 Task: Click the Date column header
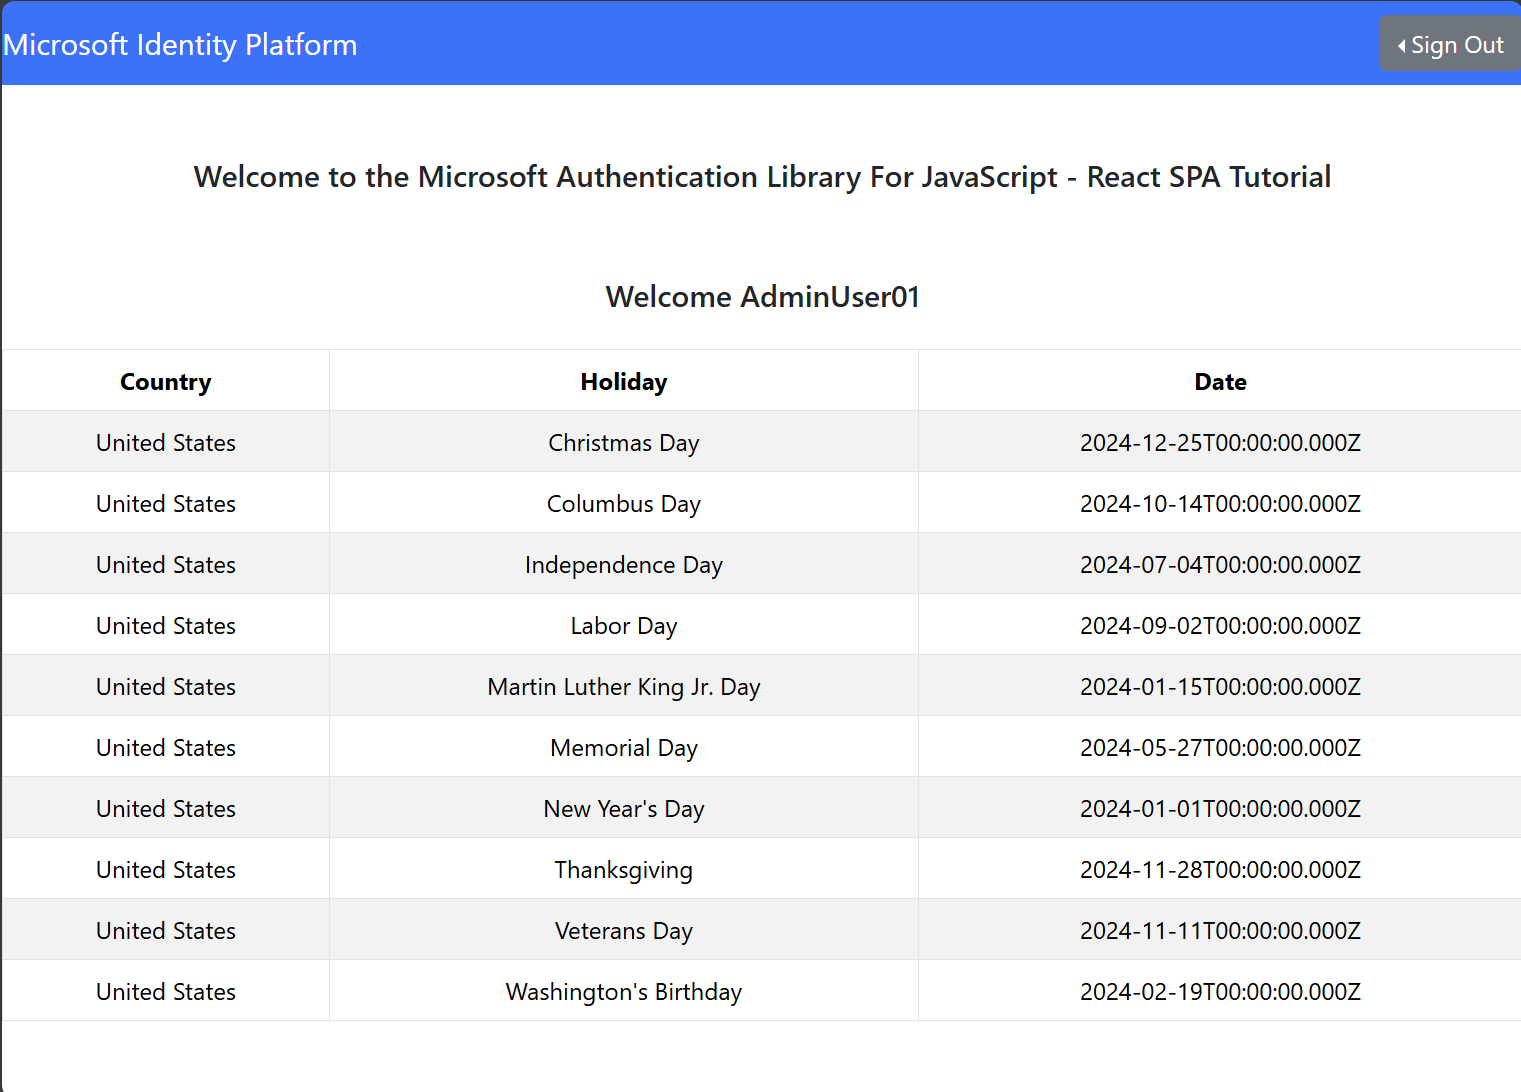pyautogui.click(x=1220, y=382)
